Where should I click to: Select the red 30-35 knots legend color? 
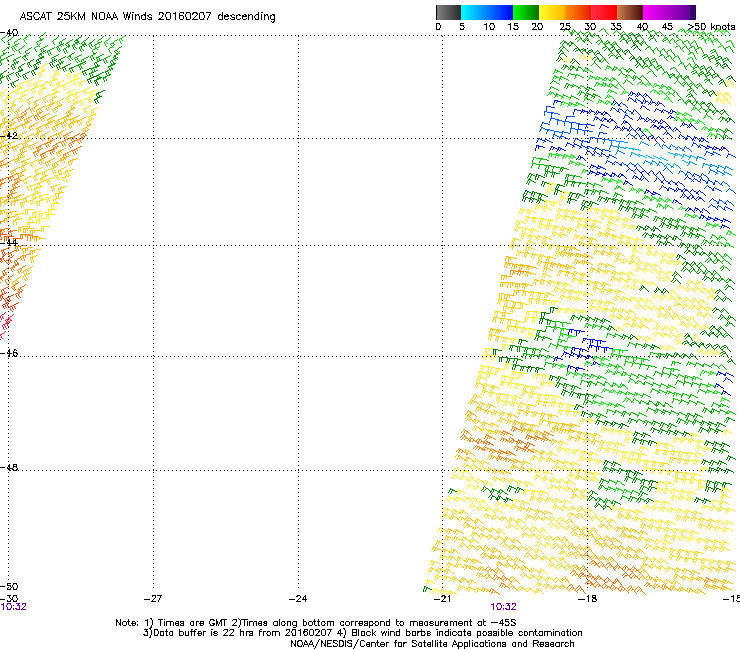(604, 12)
